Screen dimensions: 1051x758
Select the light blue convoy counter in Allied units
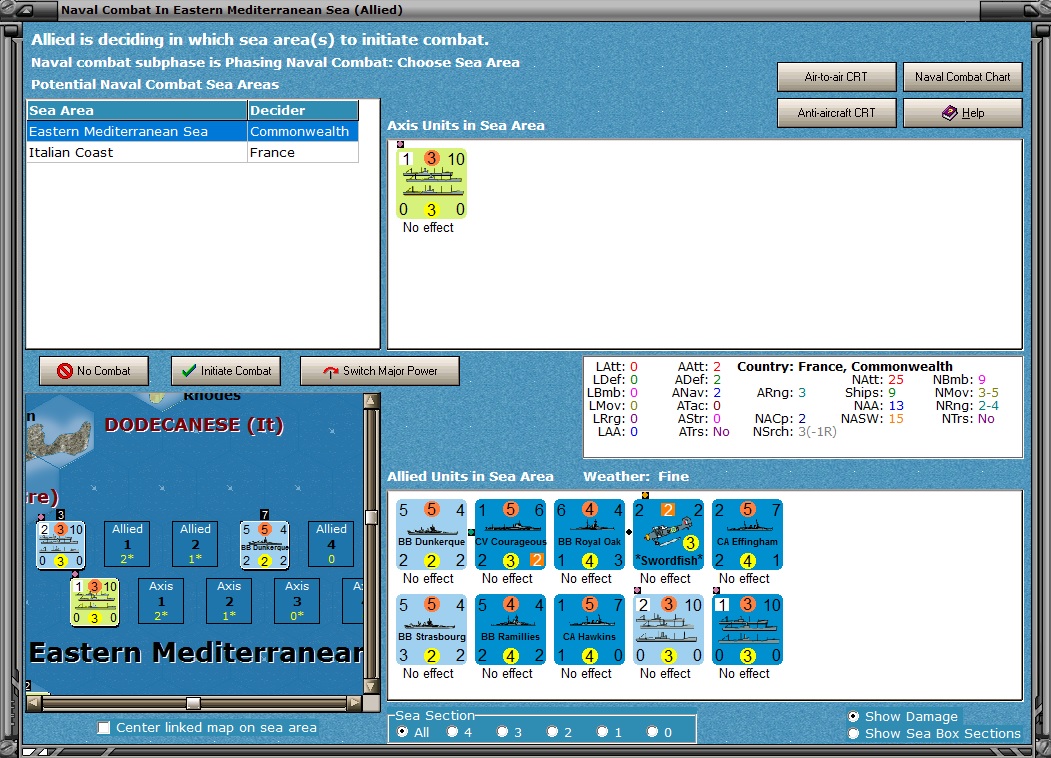click(668, 629)
